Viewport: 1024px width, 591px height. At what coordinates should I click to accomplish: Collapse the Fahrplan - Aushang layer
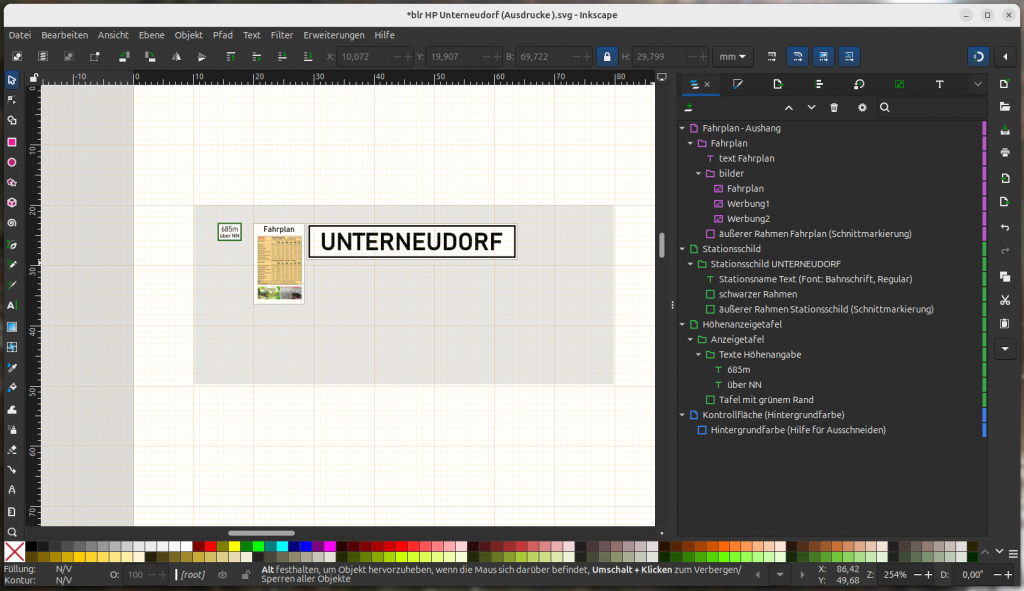(x=683, y=128)
